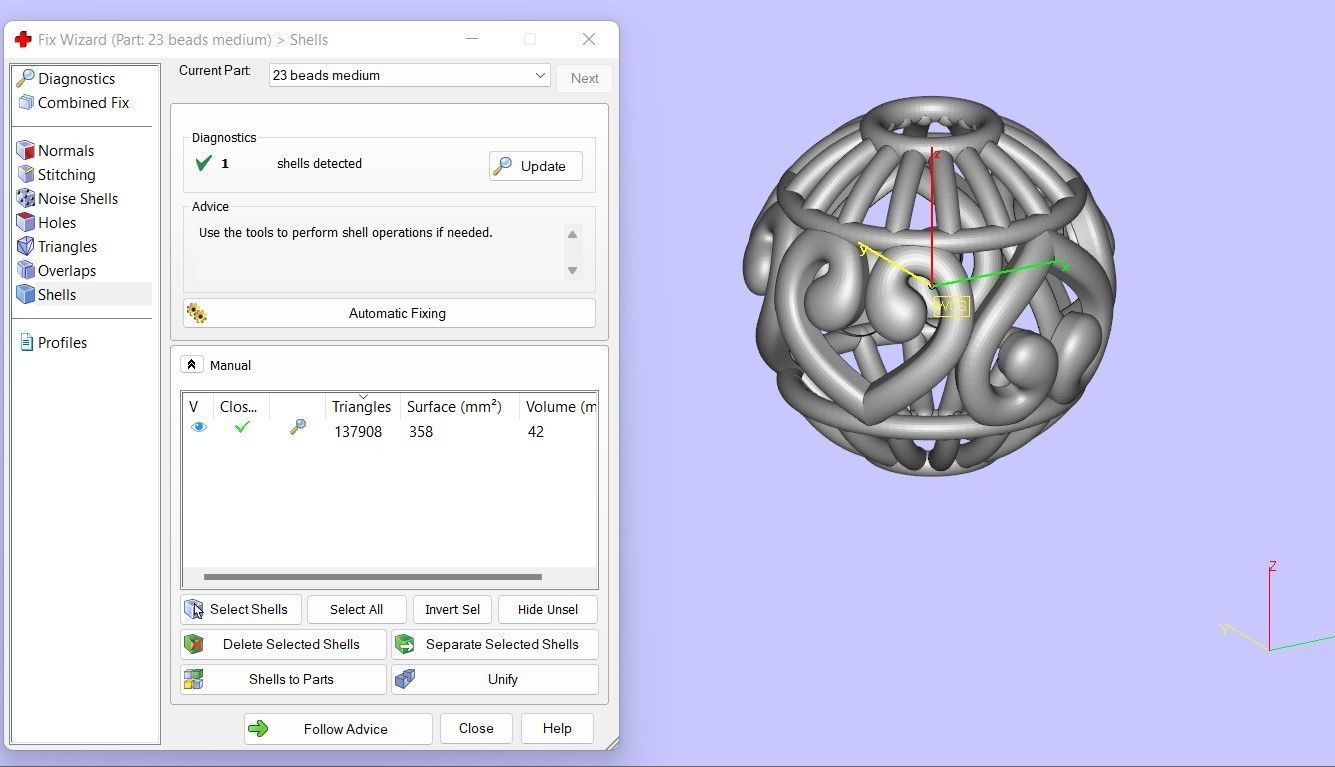Click the Unify button
Image resolution: width=1335 pixels, height=767 pixels.
pos(495,679)
